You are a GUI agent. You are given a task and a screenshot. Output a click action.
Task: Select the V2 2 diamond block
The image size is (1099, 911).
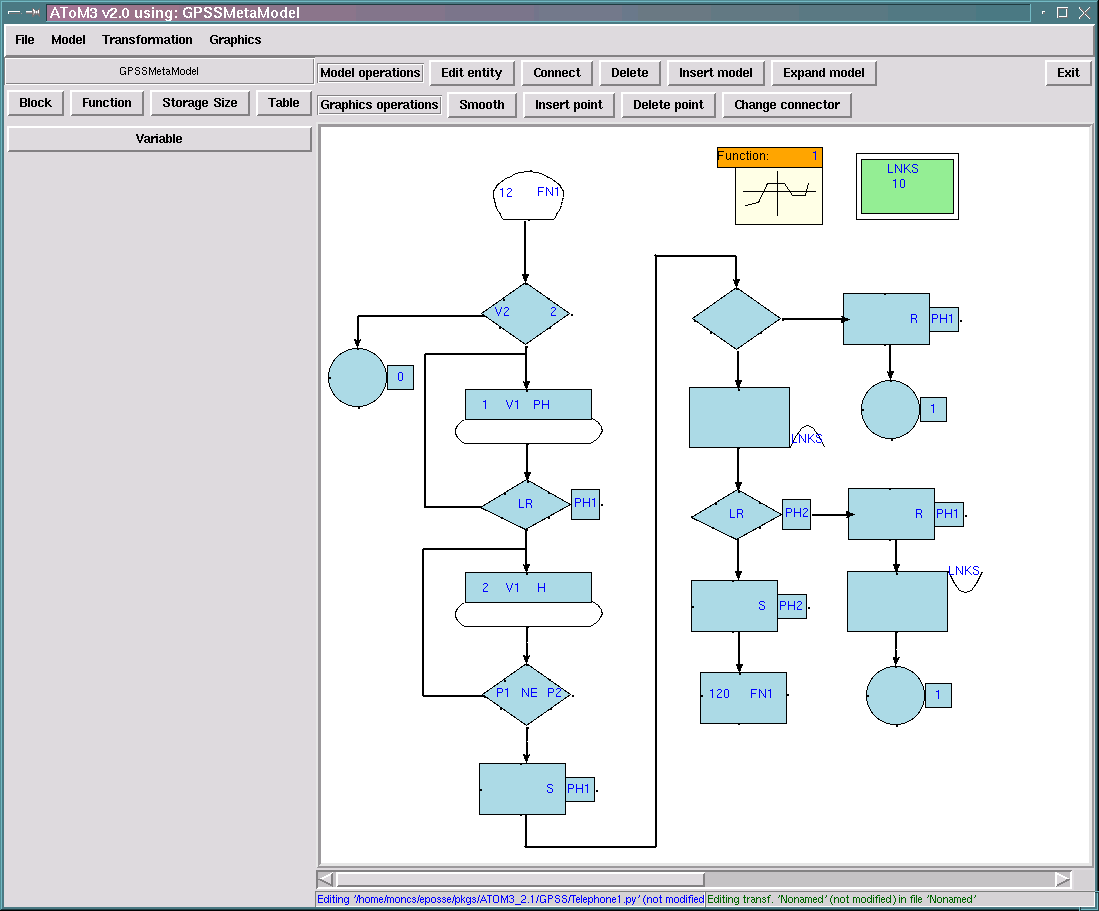pos(526,313)
